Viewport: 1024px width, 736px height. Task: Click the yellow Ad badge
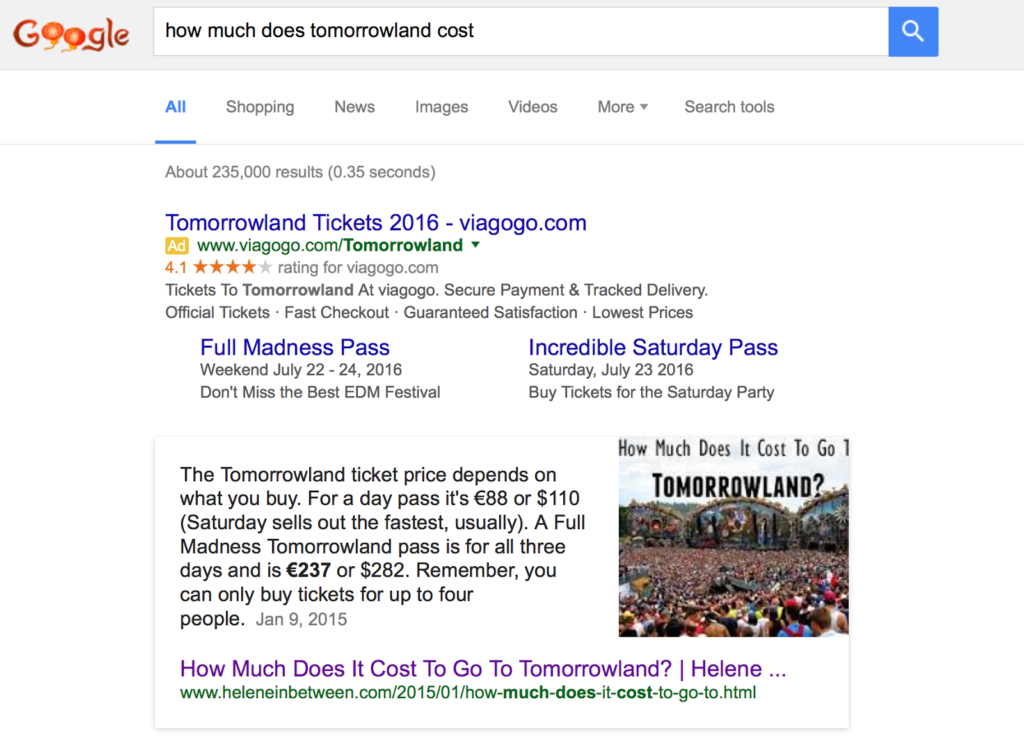pyautogui.click(x=176, y=246)
